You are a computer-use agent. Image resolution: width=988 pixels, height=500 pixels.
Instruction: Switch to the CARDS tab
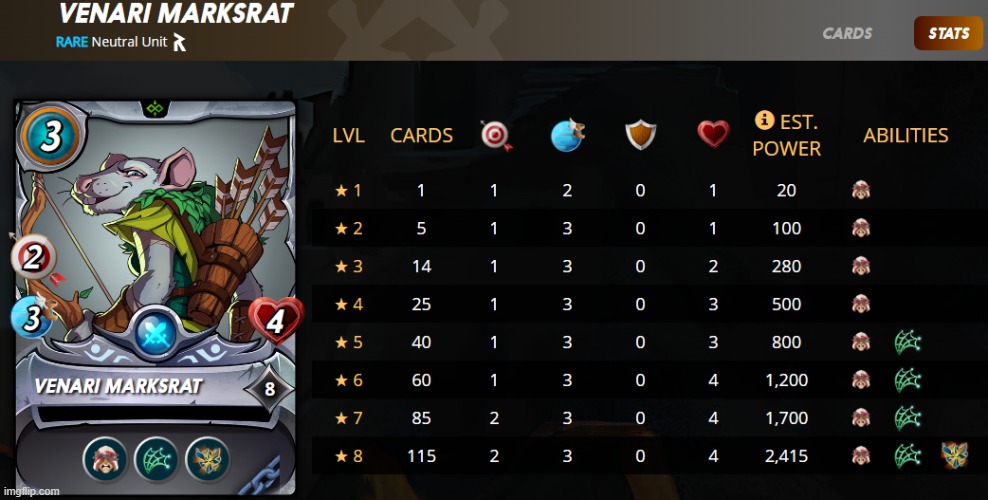click(x=847, y=33)
